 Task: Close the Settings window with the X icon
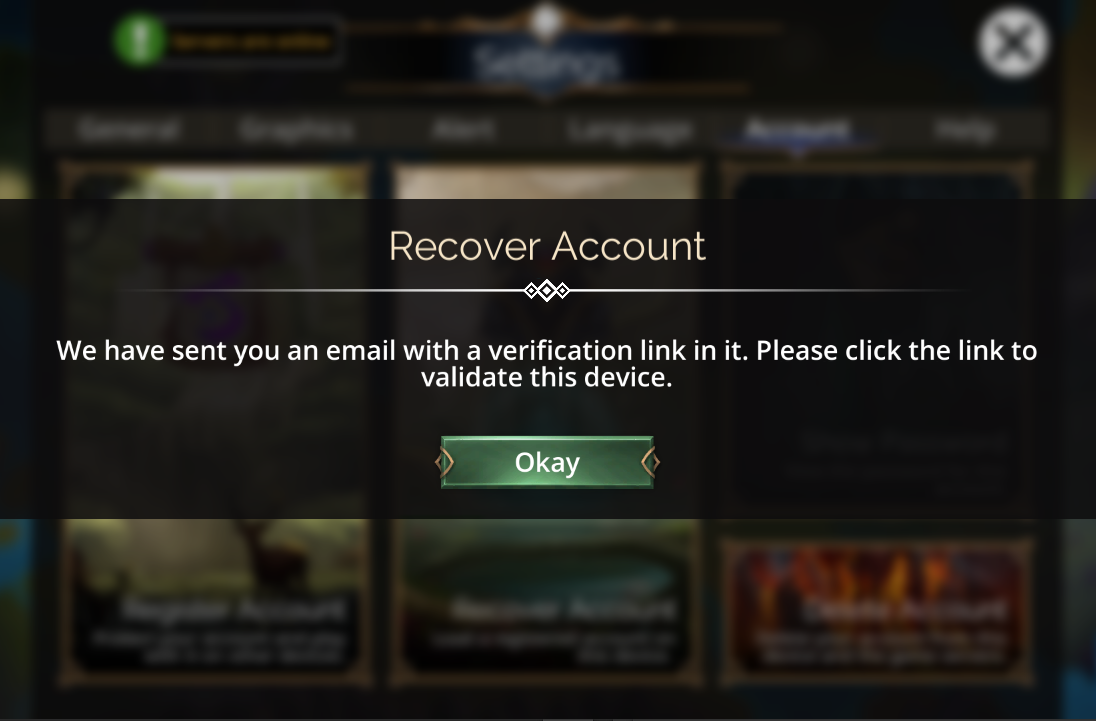(x=1013, y=43)
